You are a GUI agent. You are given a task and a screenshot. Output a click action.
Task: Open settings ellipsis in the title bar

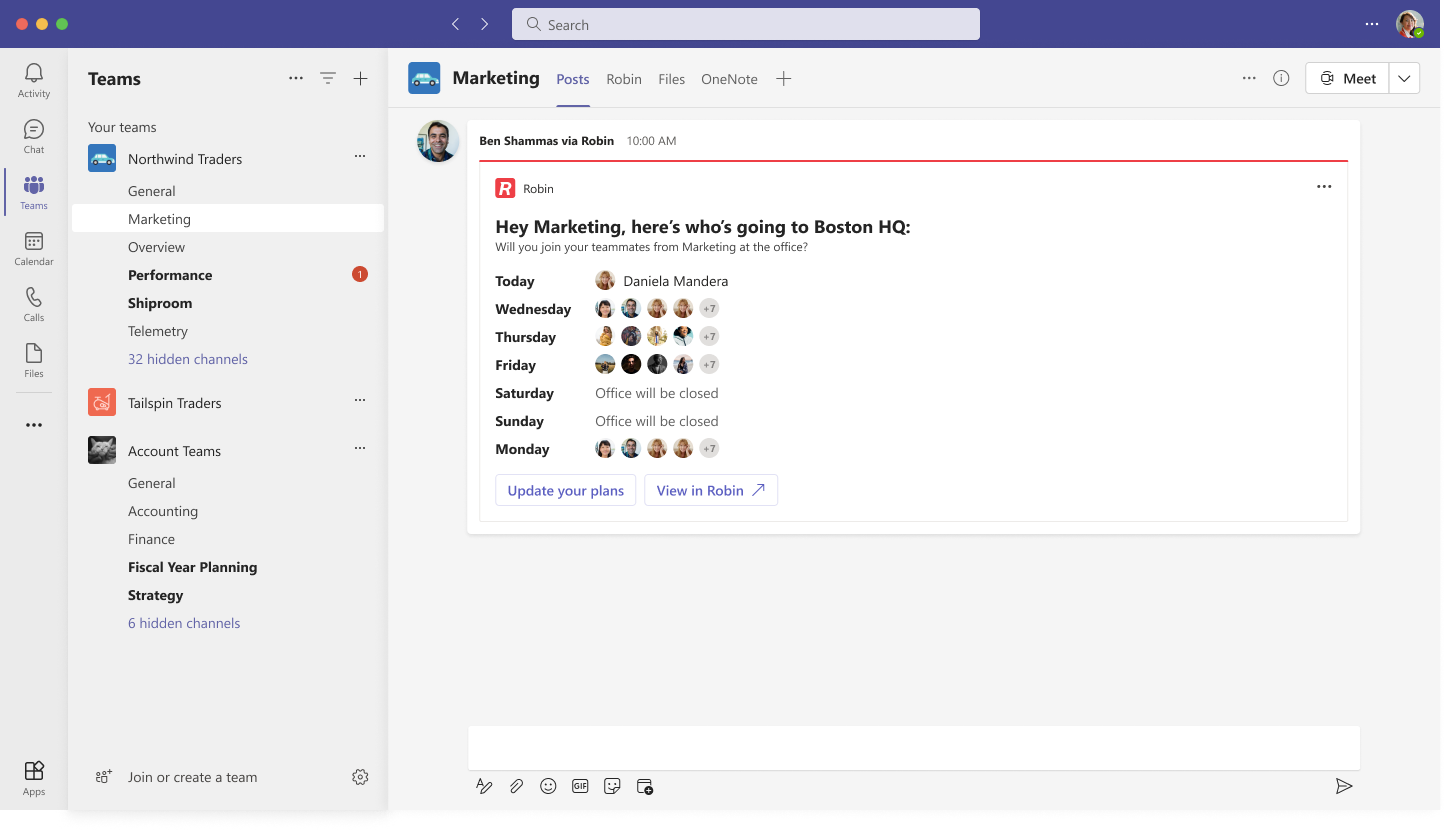coord(1372,24)
